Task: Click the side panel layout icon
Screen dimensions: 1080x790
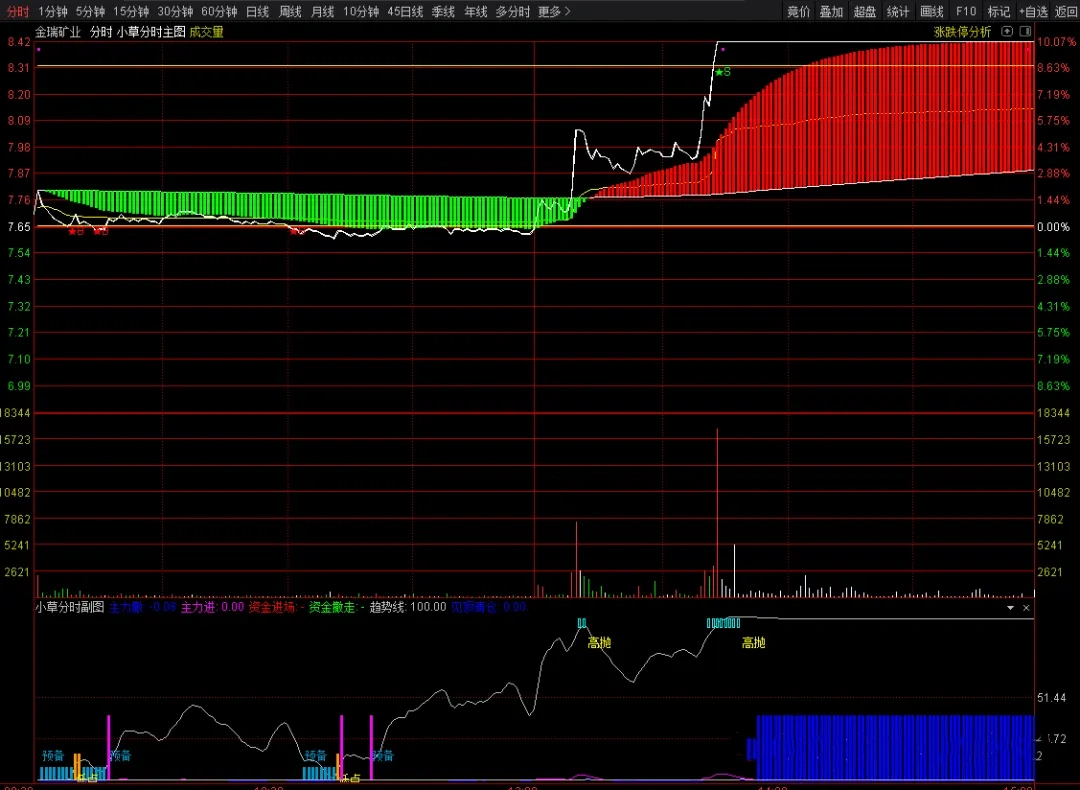Action: pos(1026,32)
